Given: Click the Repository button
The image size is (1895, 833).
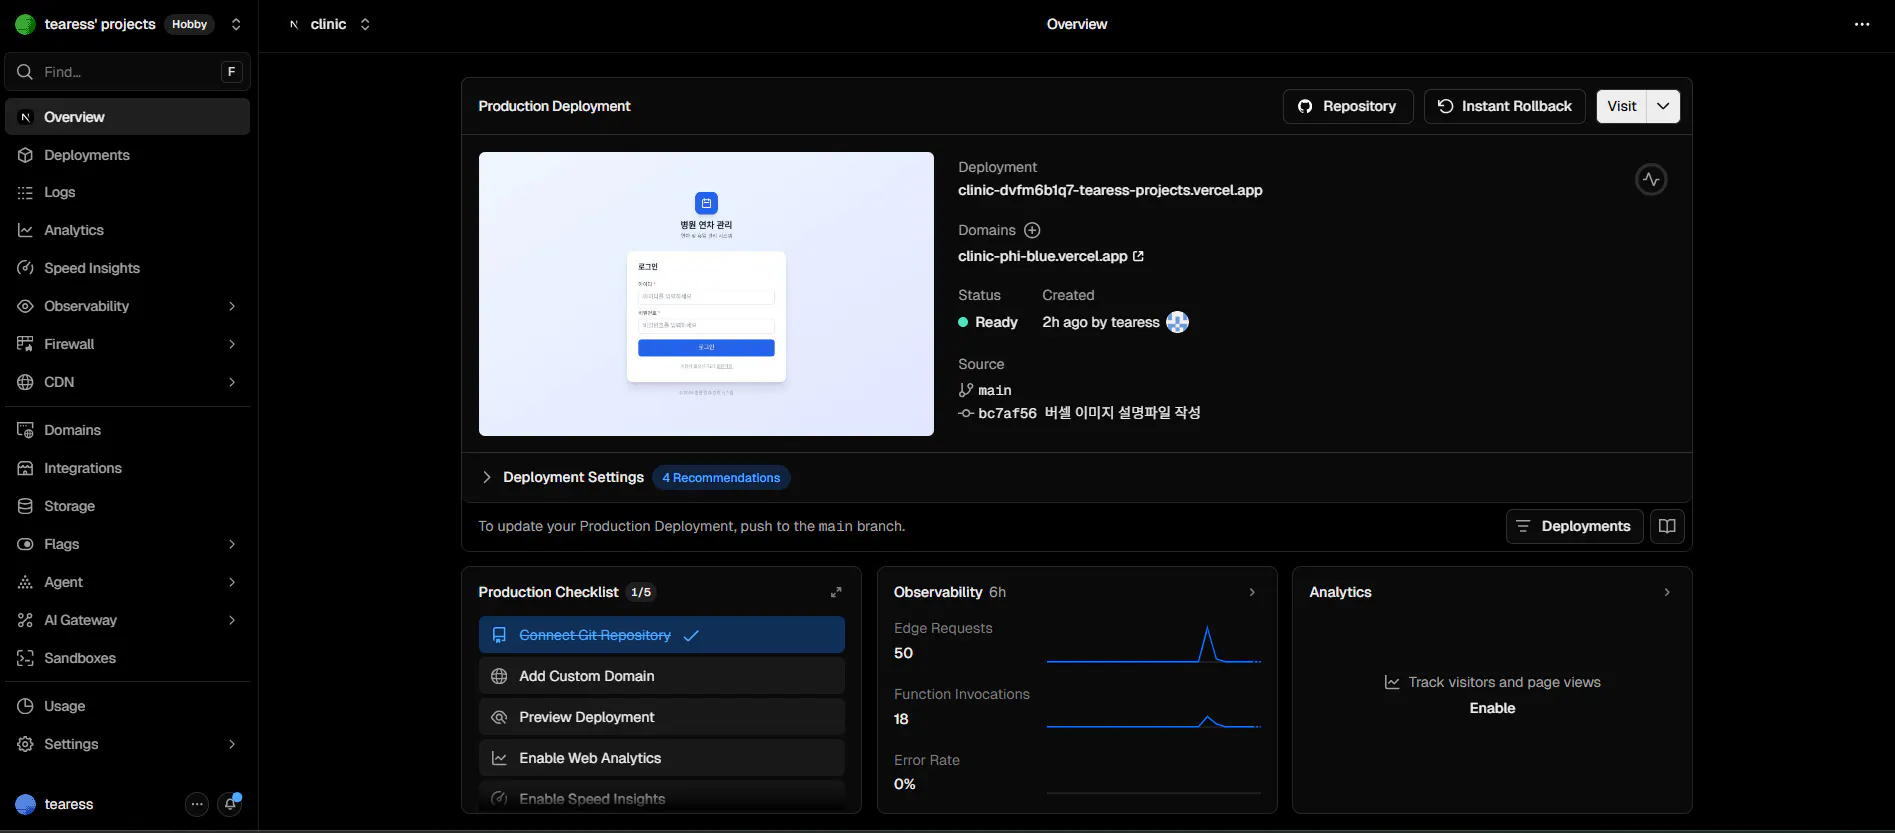Looking at the screenshot, I should coord(1348,106).
